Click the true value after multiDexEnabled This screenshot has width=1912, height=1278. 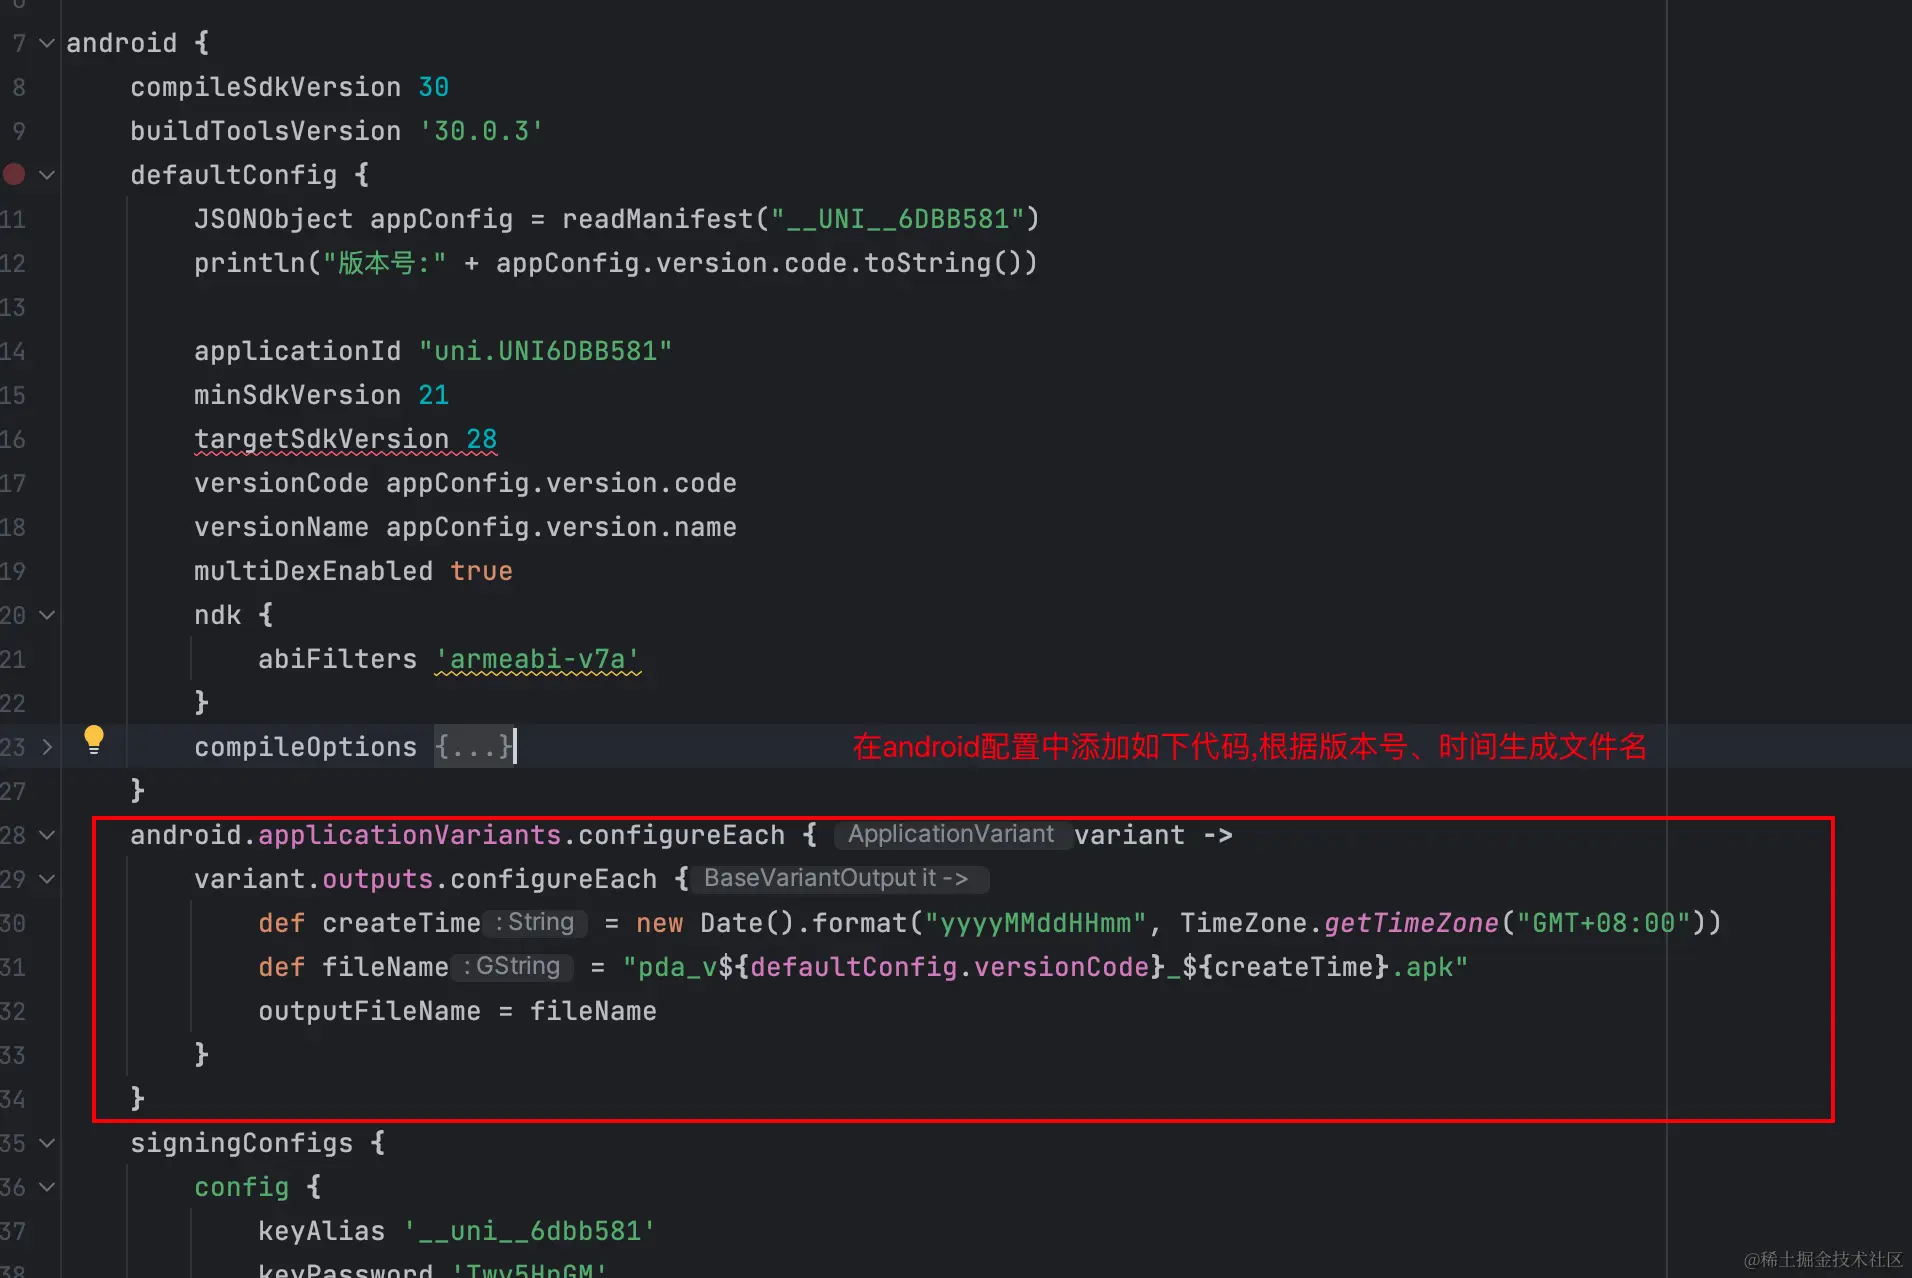tap(481, 571)
